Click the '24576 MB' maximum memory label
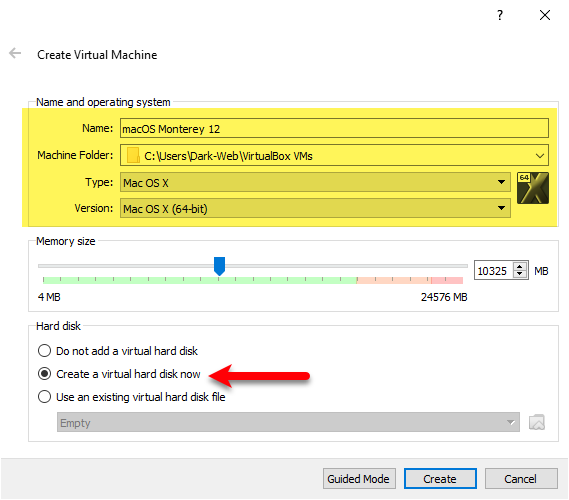This screenshot has width=569, height=500. pyautogui.click(x=444, y=297)
